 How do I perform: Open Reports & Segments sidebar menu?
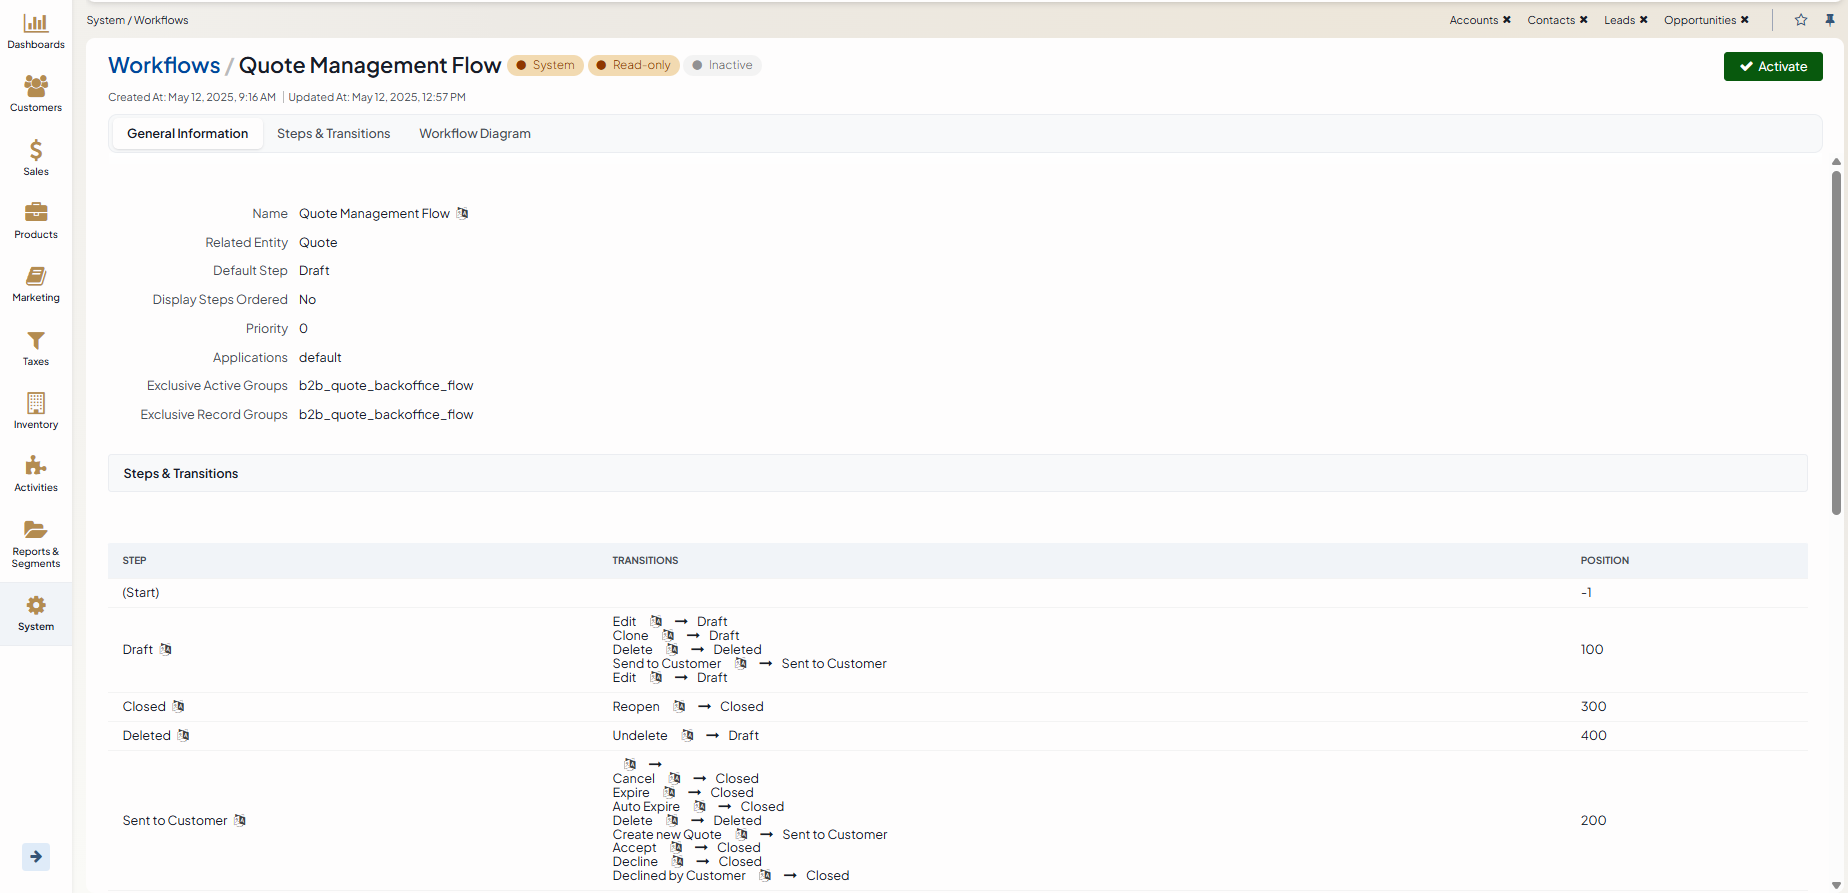36,543
